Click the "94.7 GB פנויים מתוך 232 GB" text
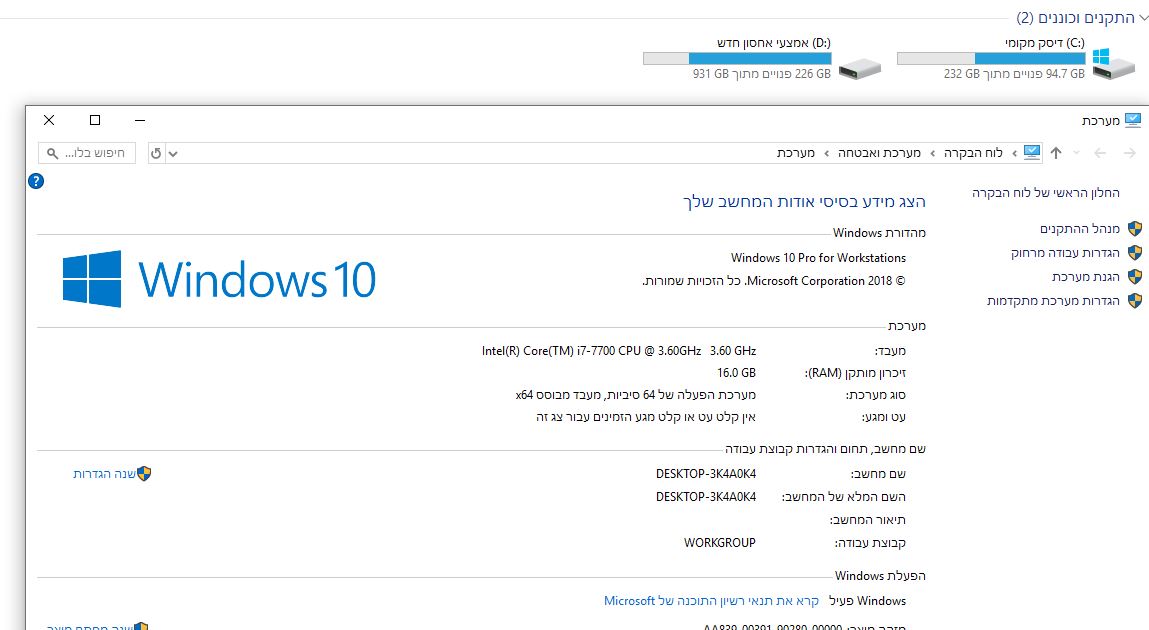The height and width of the screenshot is (630, 1149). click(1014, 74)
